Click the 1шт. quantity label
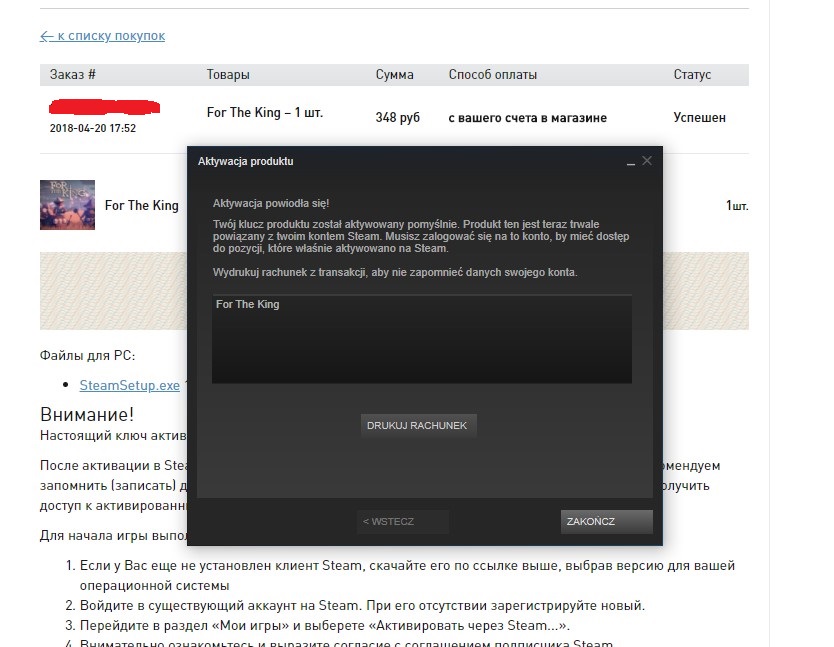The width and height of the screenshot is (834, 647). (x=737, y=205)
